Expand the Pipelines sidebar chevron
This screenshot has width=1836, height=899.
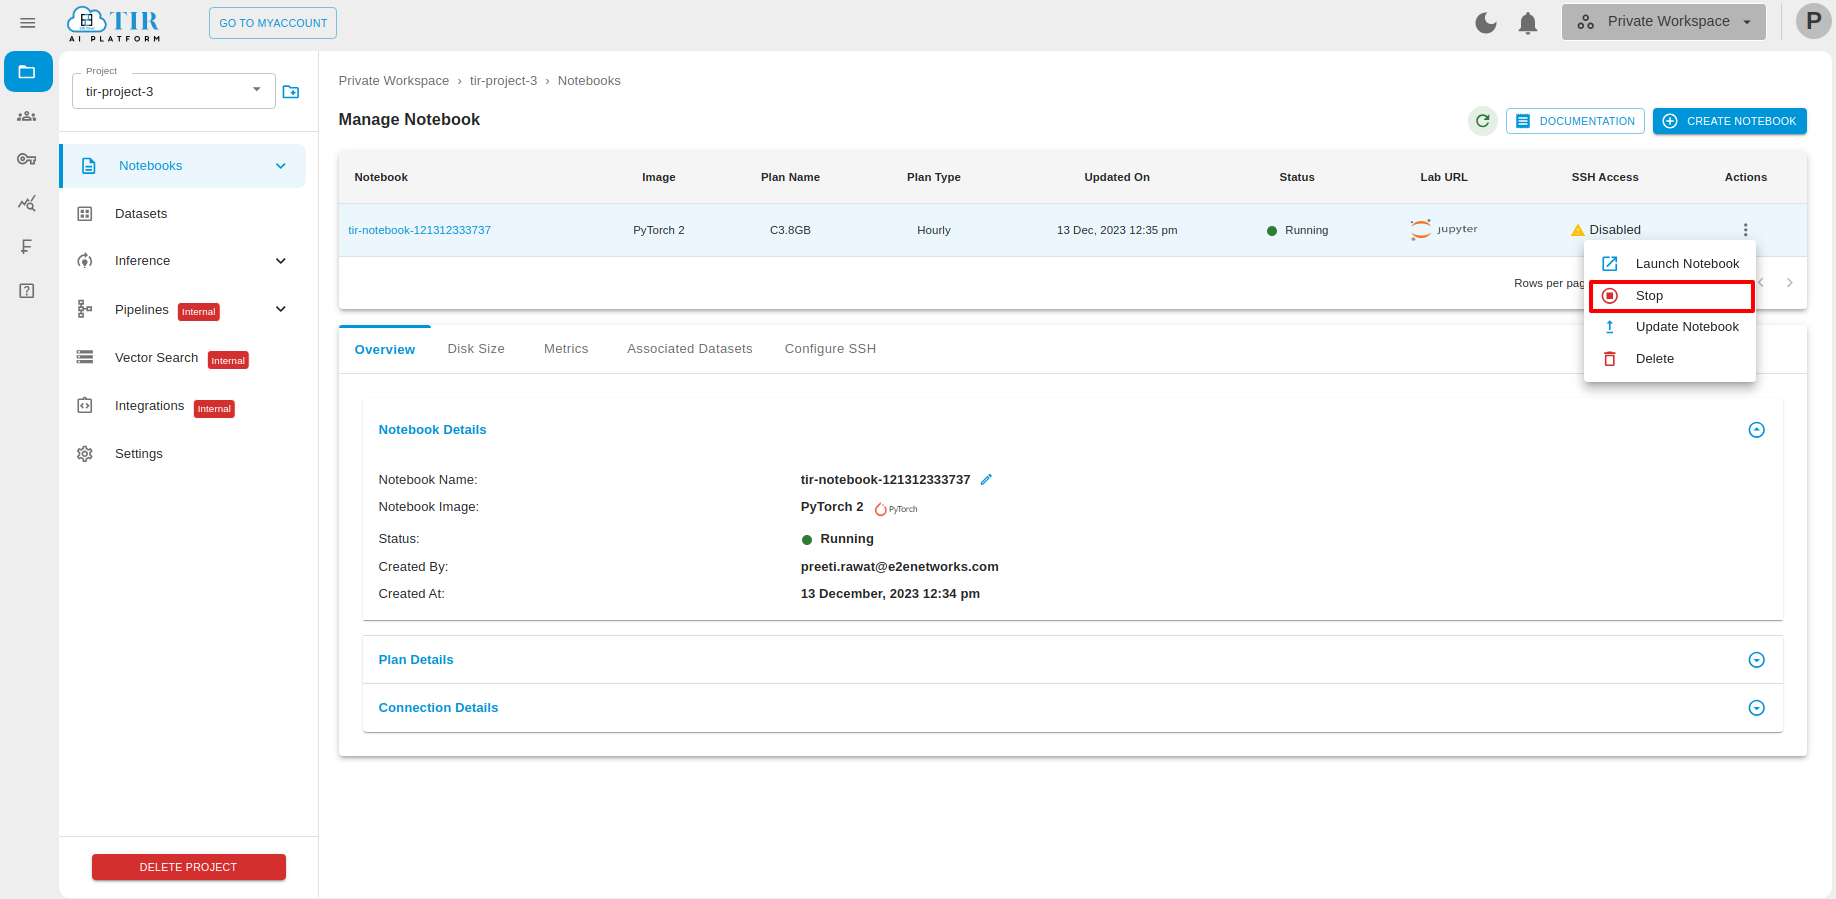tap(281, 309)
